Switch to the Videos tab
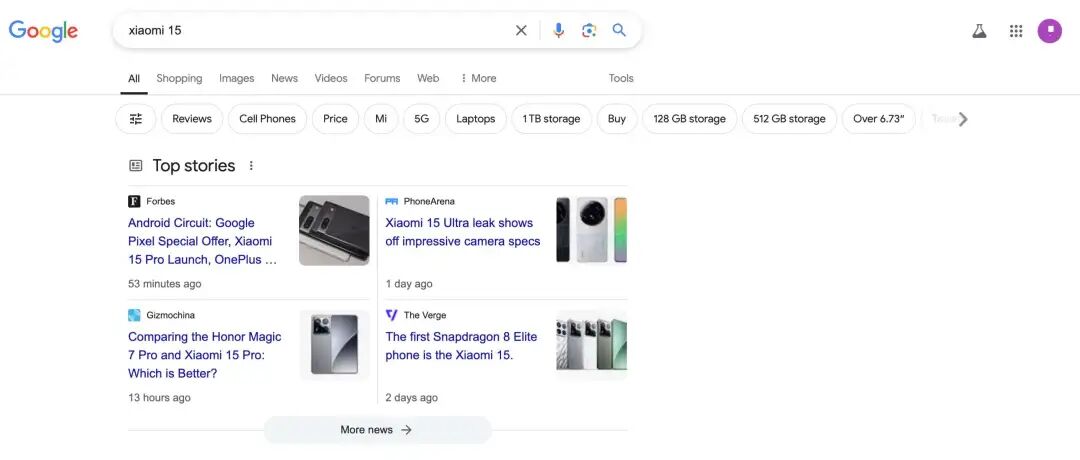 pyautogui.click(x=331, y=79)
